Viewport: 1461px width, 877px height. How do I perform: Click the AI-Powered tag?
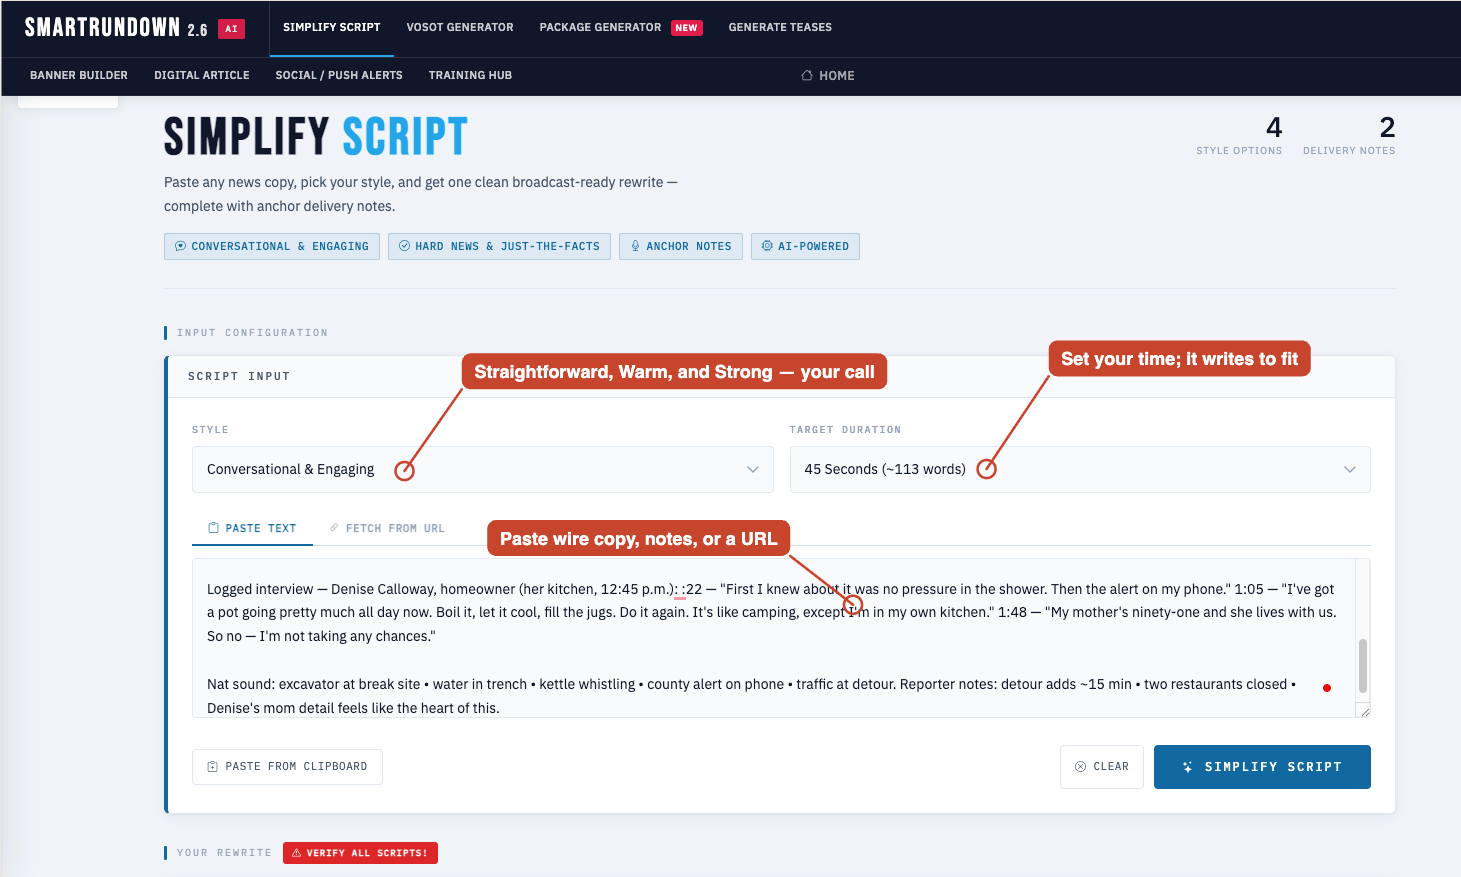(805, 246)
